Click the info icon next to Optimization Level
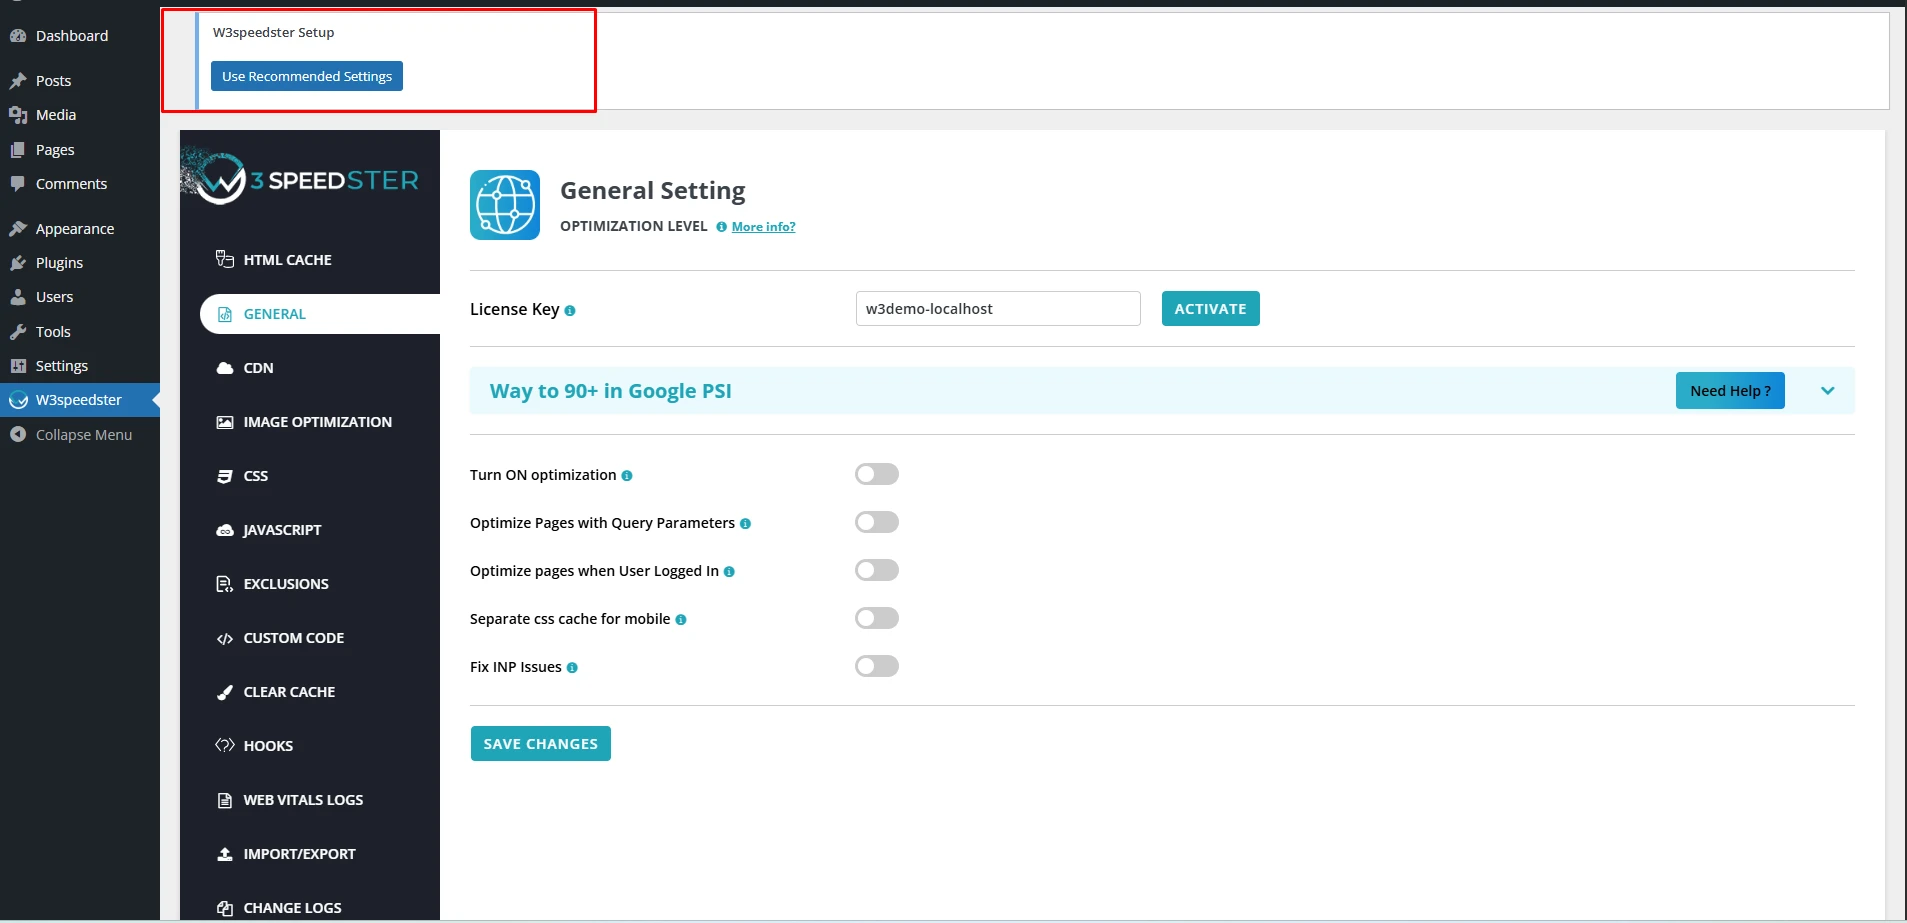This screenshot has width=1907, height=923. pos(721,227)
